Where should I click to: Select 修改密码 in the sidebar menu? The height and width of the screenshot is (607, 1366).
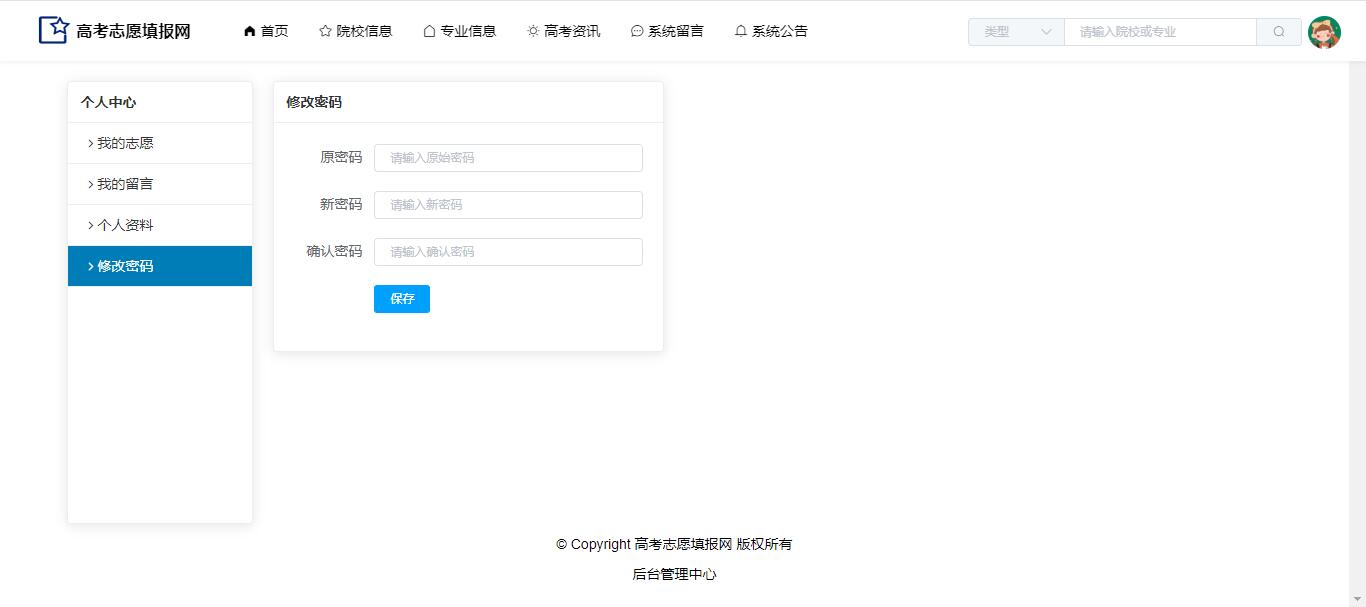125,266
